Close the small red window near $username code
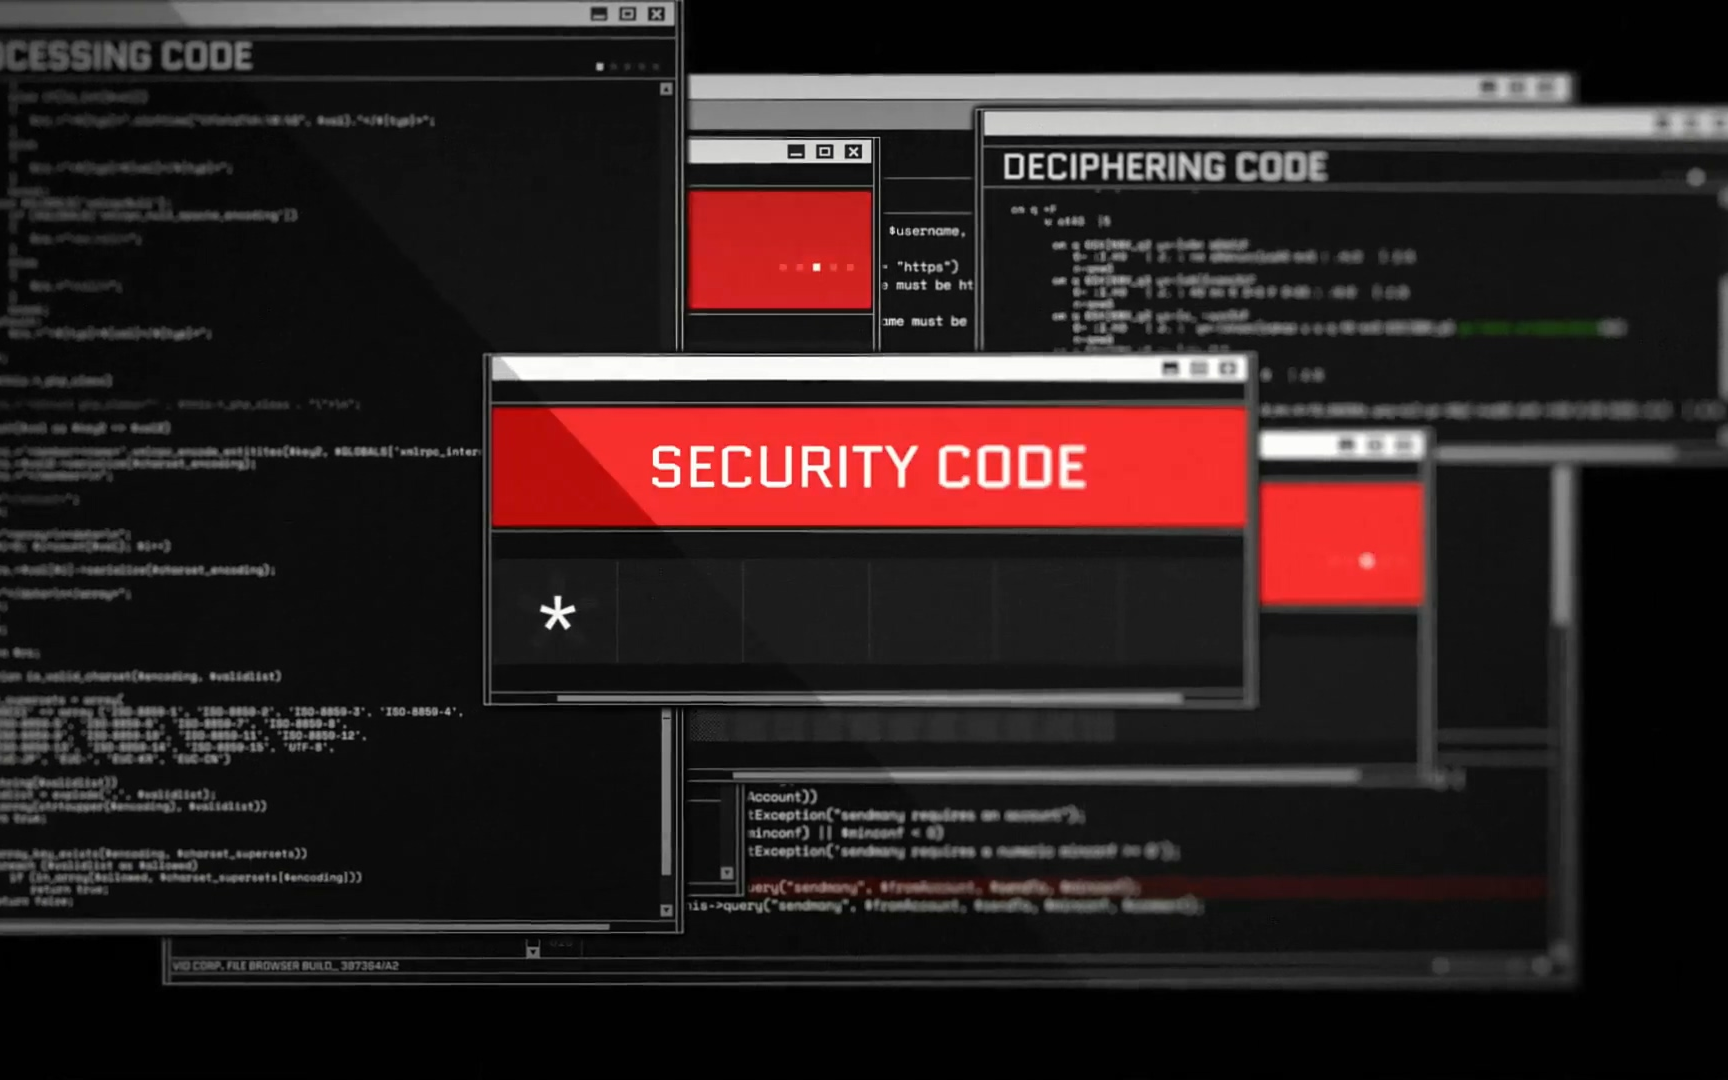This screenshot has width=1728, height=1080. point(853,152)
